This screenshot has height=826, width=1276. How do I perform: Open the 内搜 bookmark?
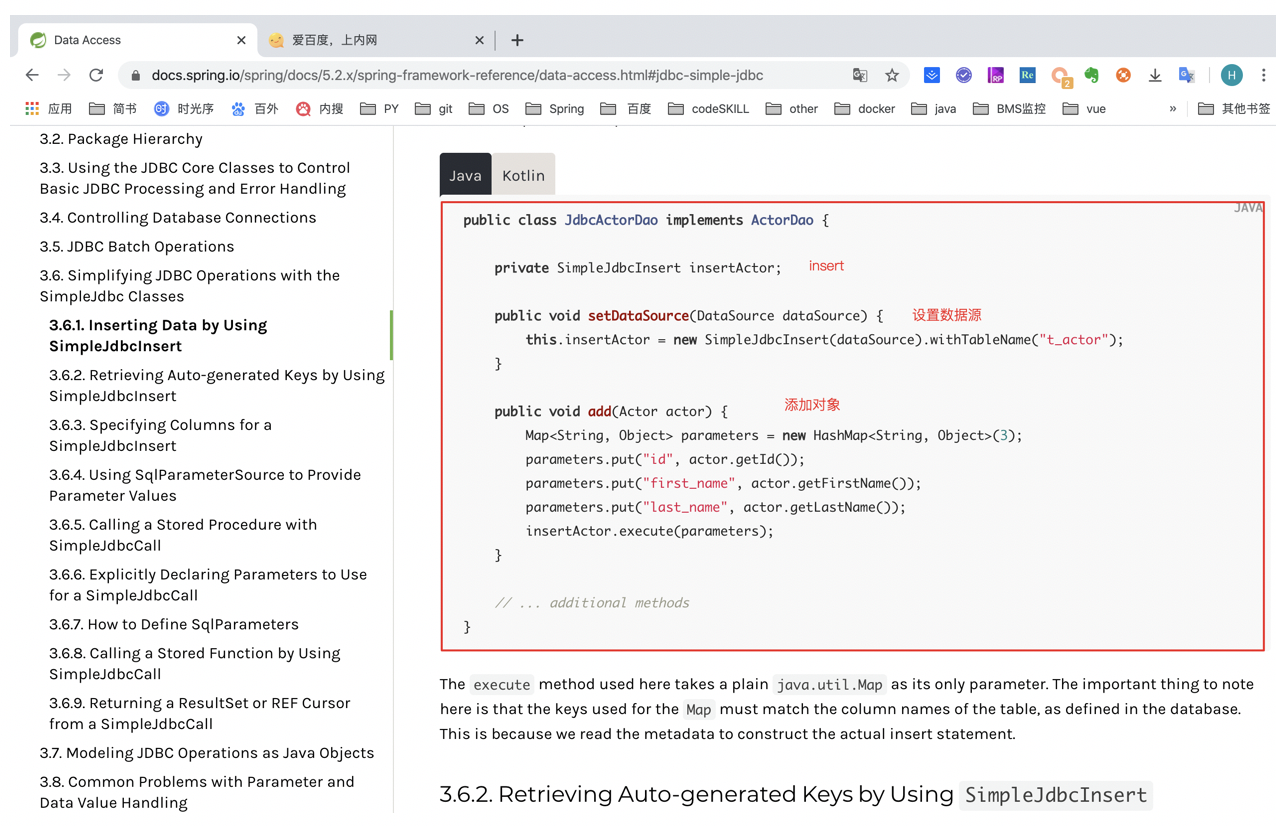tap(319, 108)
